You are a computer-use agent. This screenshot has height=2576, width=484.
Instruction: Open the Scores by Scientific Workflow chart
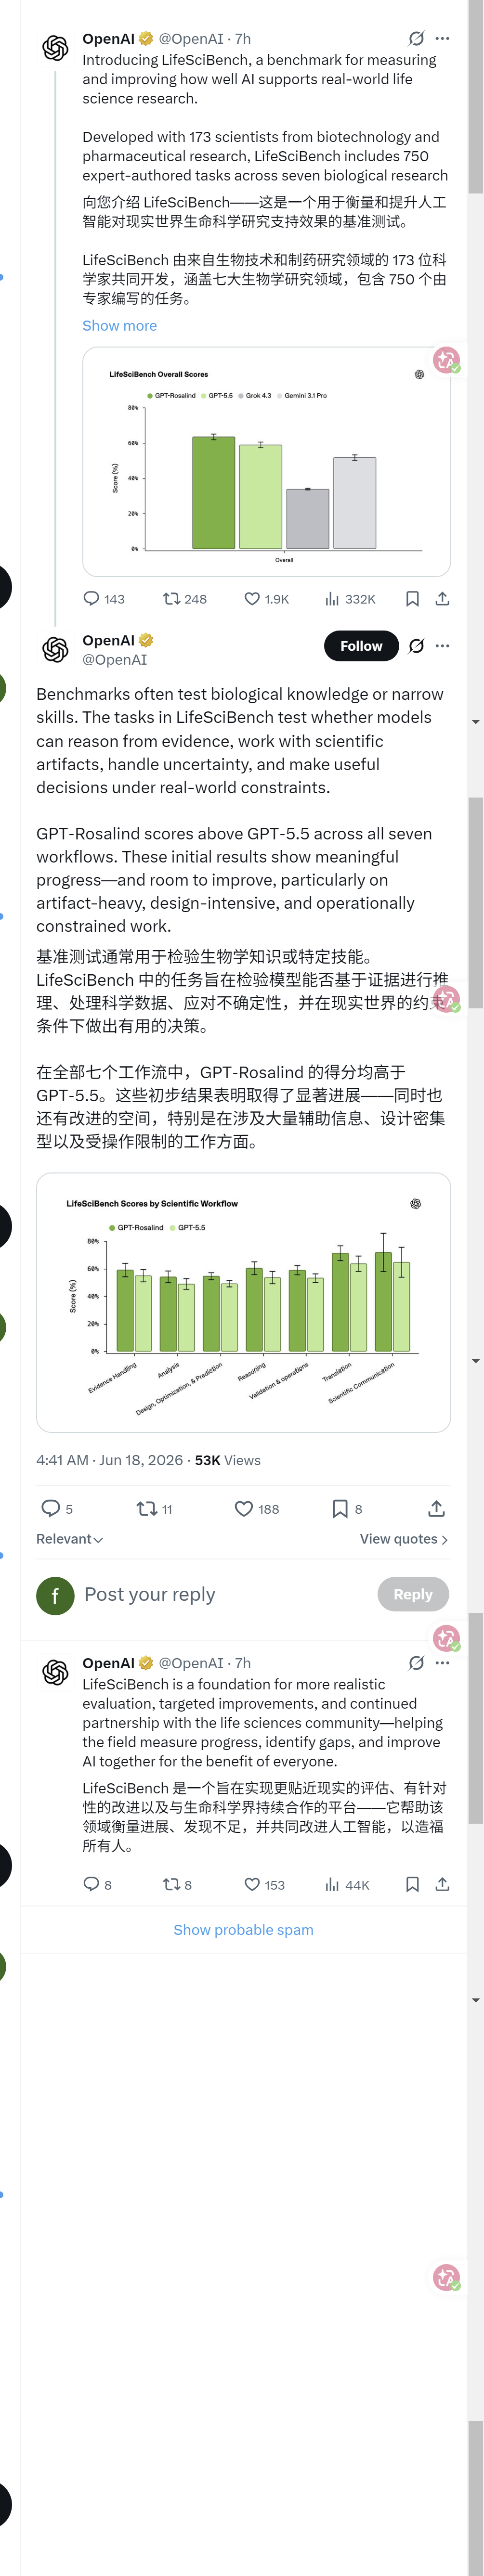[x=243, y=1301]
